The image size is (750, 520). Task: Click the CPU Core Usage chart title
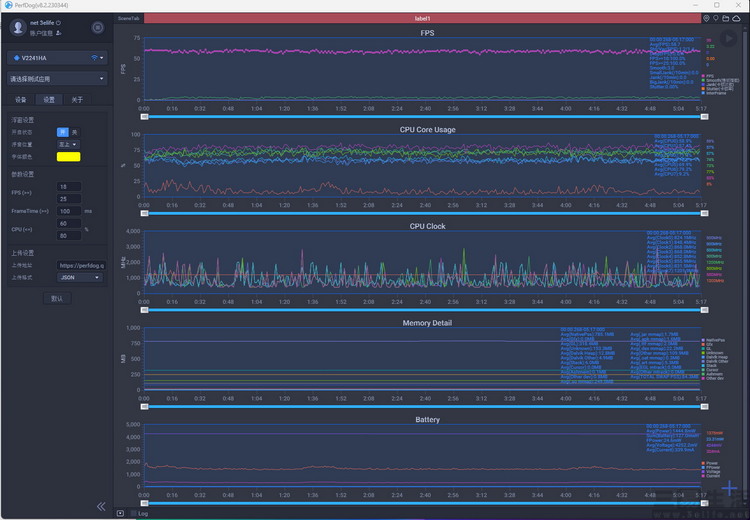428,130
